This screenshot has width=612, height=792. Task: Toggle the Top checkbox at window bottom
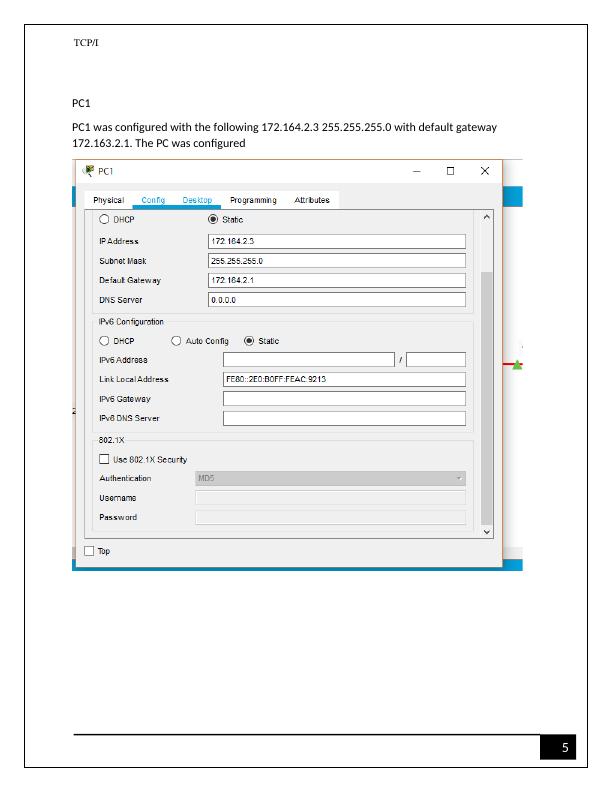(89, 551)
